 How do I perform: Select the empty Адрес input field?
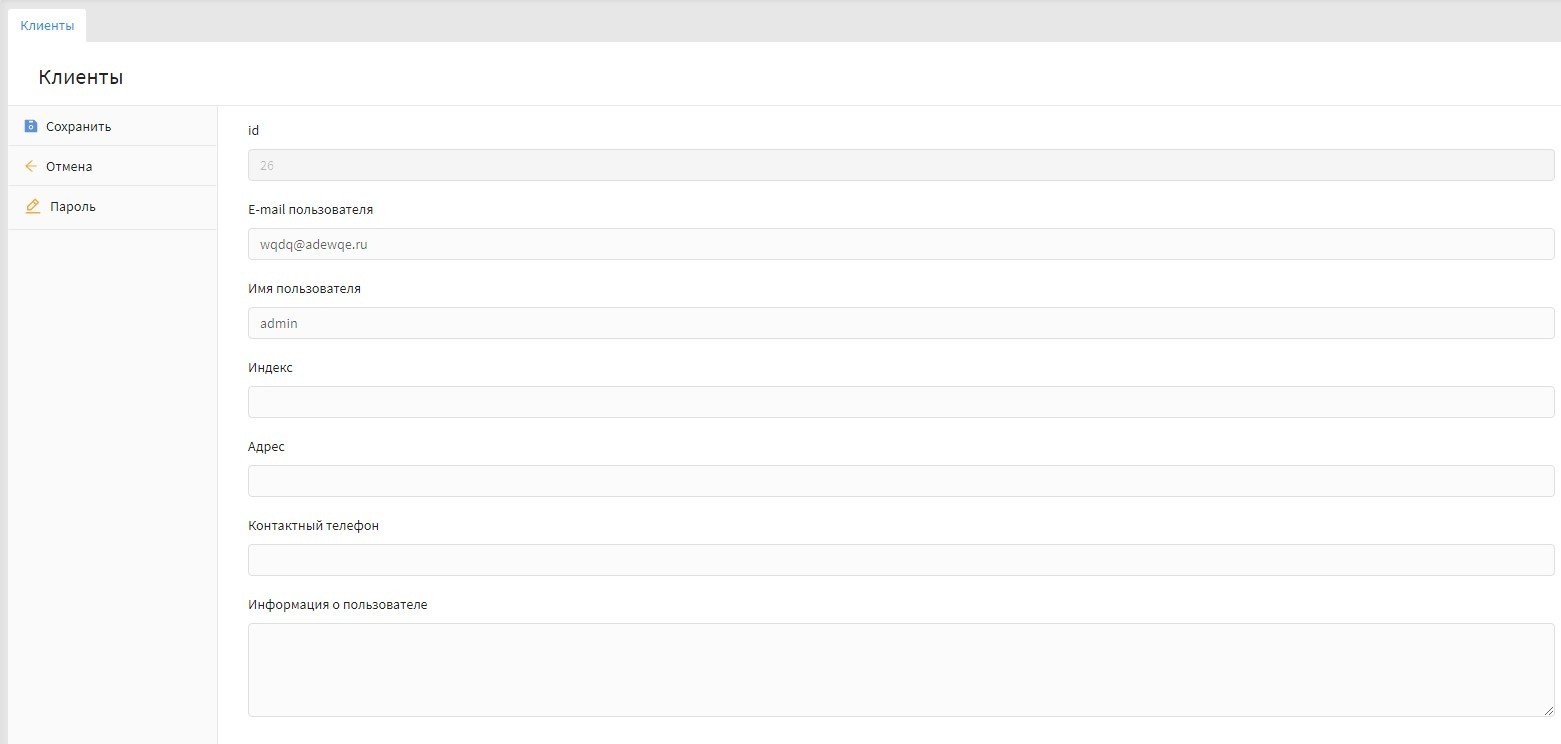pos(900,481)
